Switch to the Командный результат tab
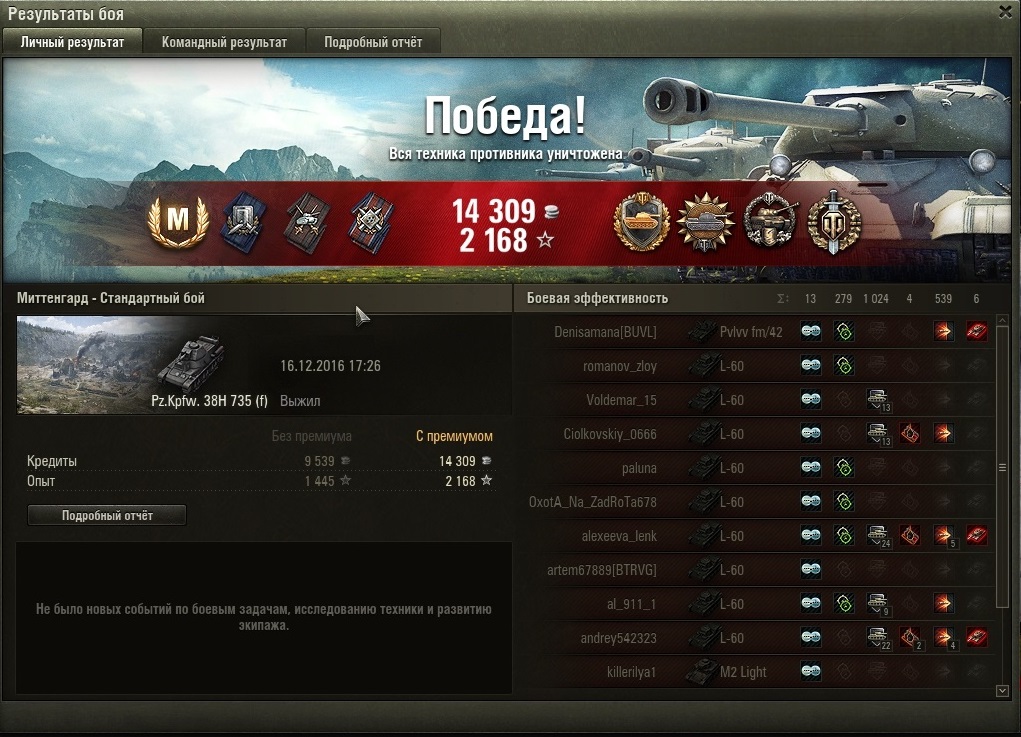The image size is (1021, 737). [224, 42]
